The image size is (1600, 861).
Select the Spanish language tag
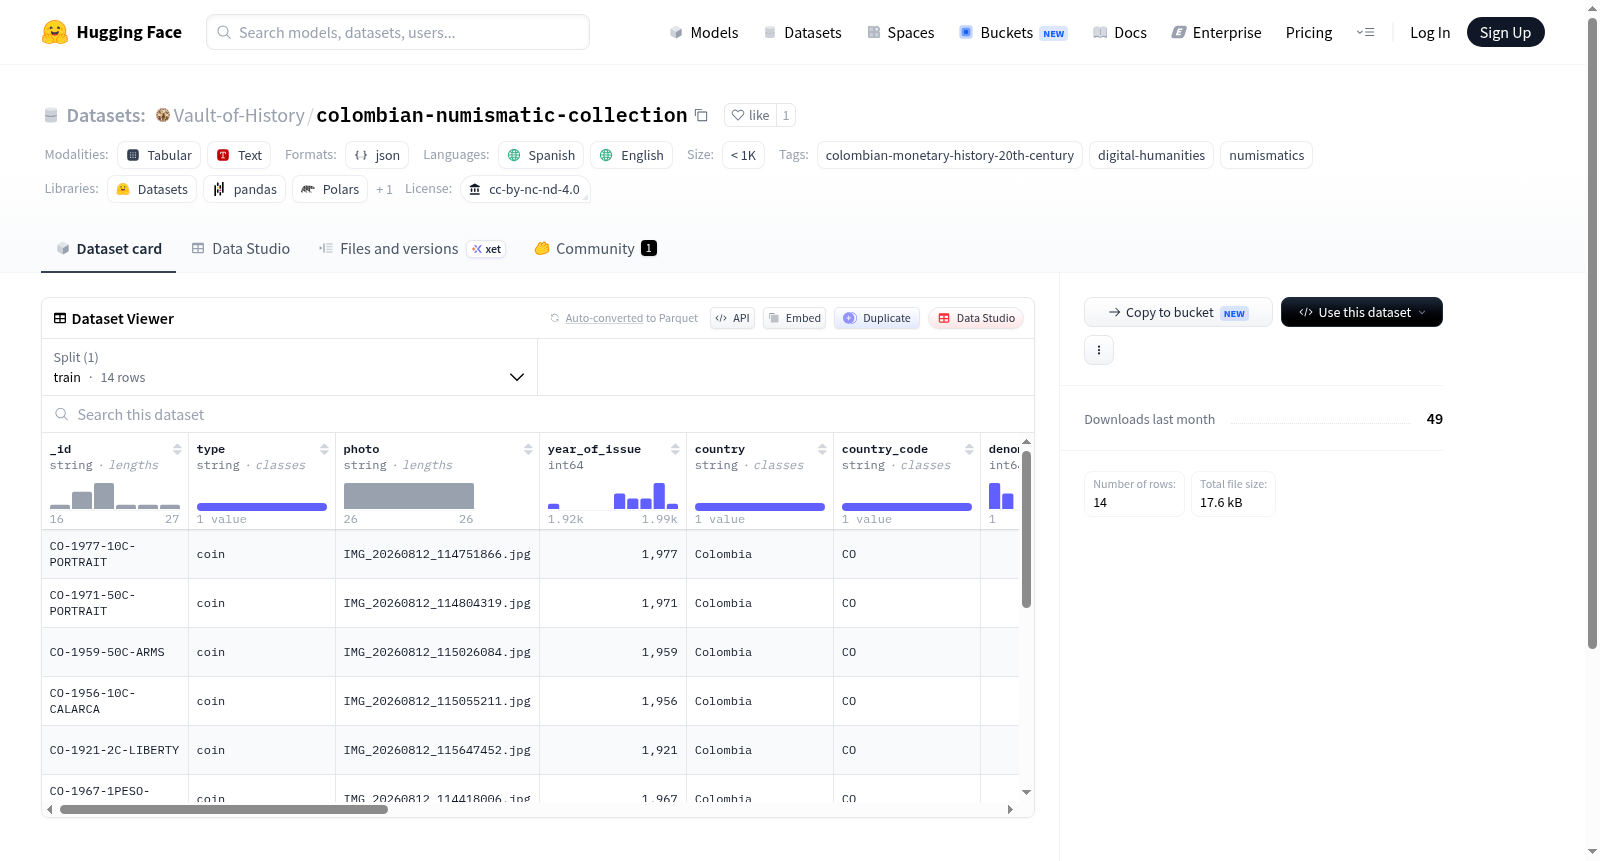point(541,155)
